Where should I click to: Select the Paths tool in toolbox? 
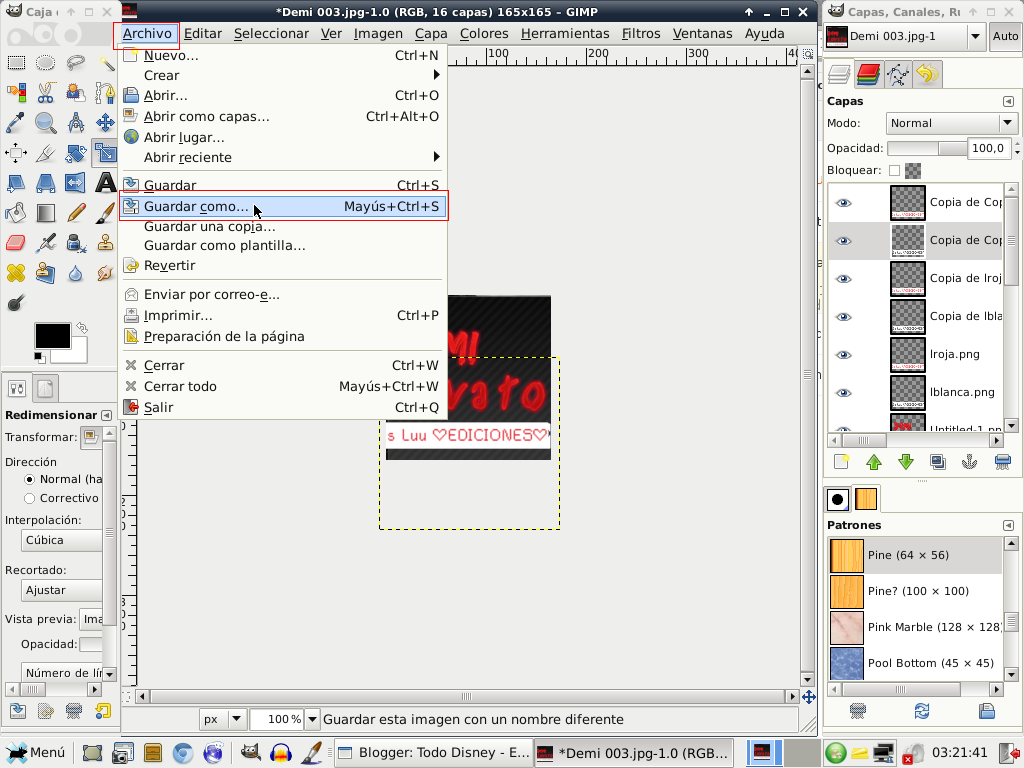point(105,93)
